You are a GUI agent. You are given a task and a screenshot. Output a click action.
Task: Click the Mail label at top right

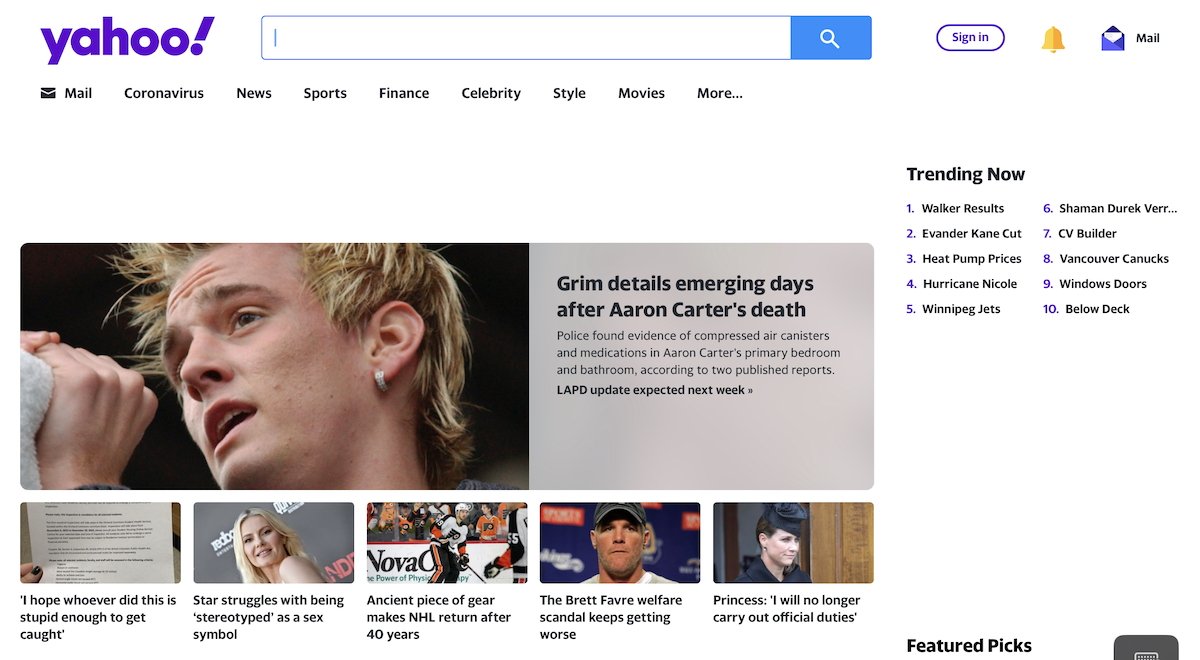[1148, 38]
